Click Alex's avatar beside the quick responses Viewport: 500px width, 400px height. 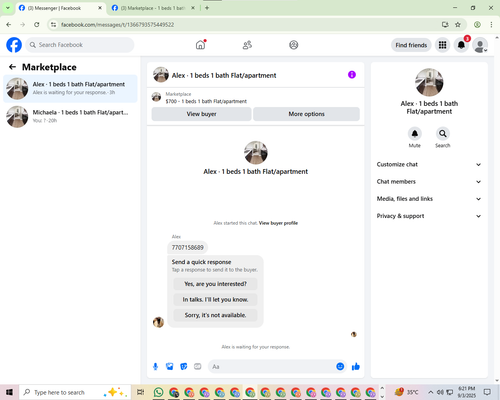158,322
